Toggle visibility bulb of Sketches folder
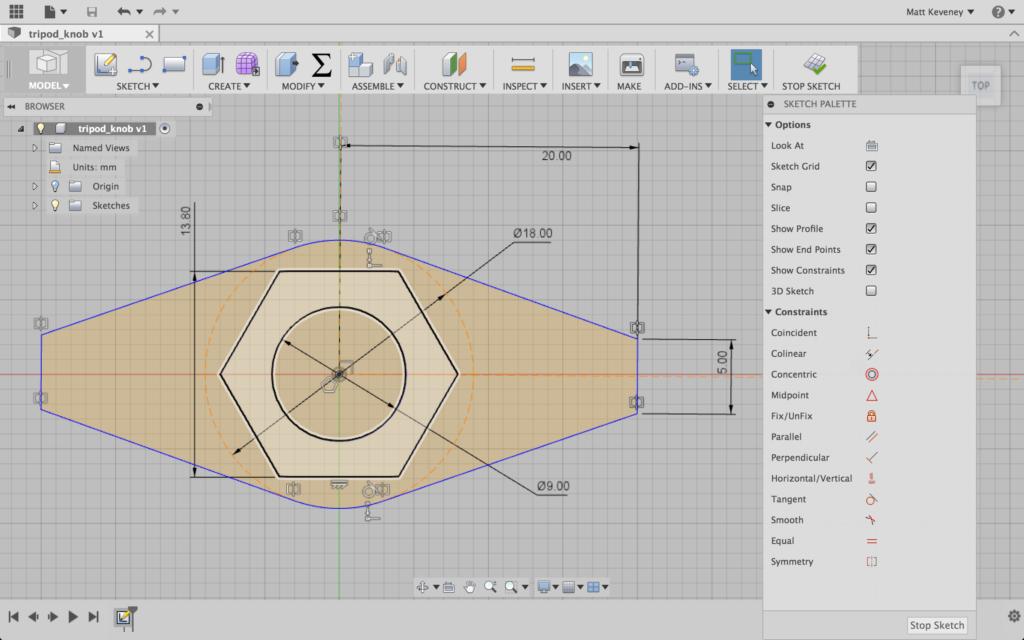Screen dimensions: 1024x640 click(x=55, y=206)
